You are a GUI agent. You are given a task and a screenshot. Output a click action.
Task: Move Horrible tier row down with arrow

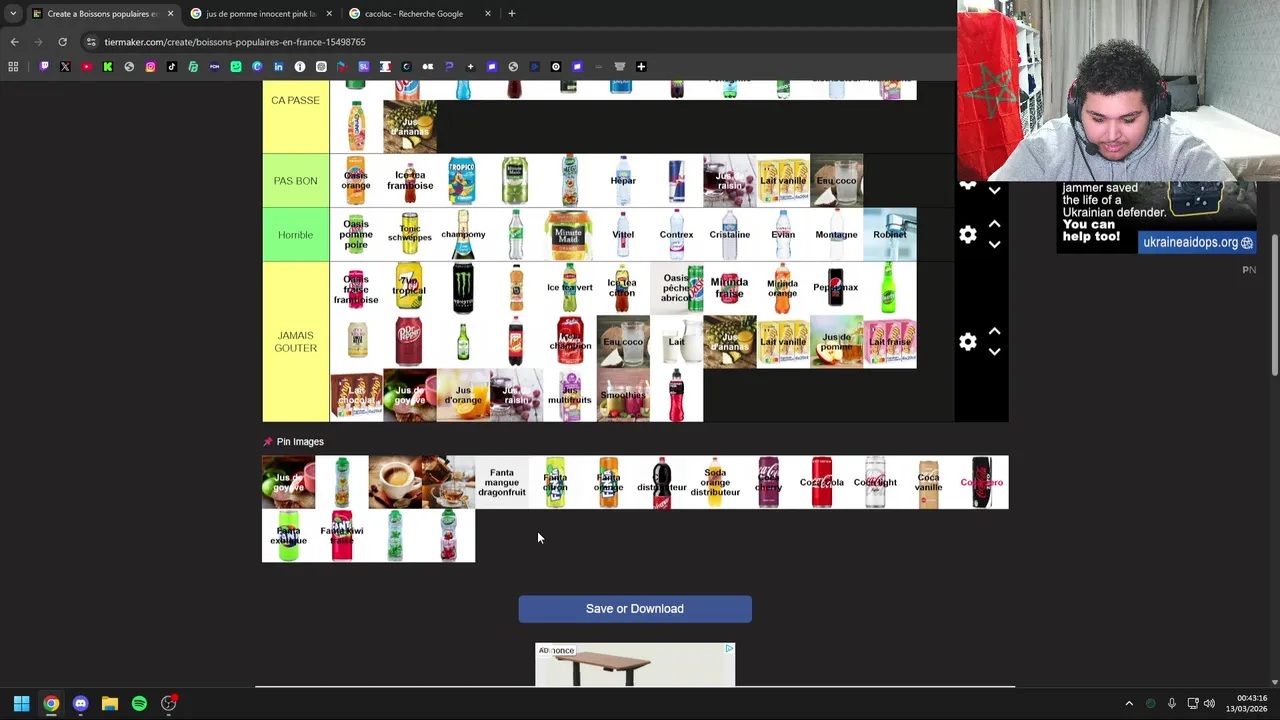coord(994,245)
